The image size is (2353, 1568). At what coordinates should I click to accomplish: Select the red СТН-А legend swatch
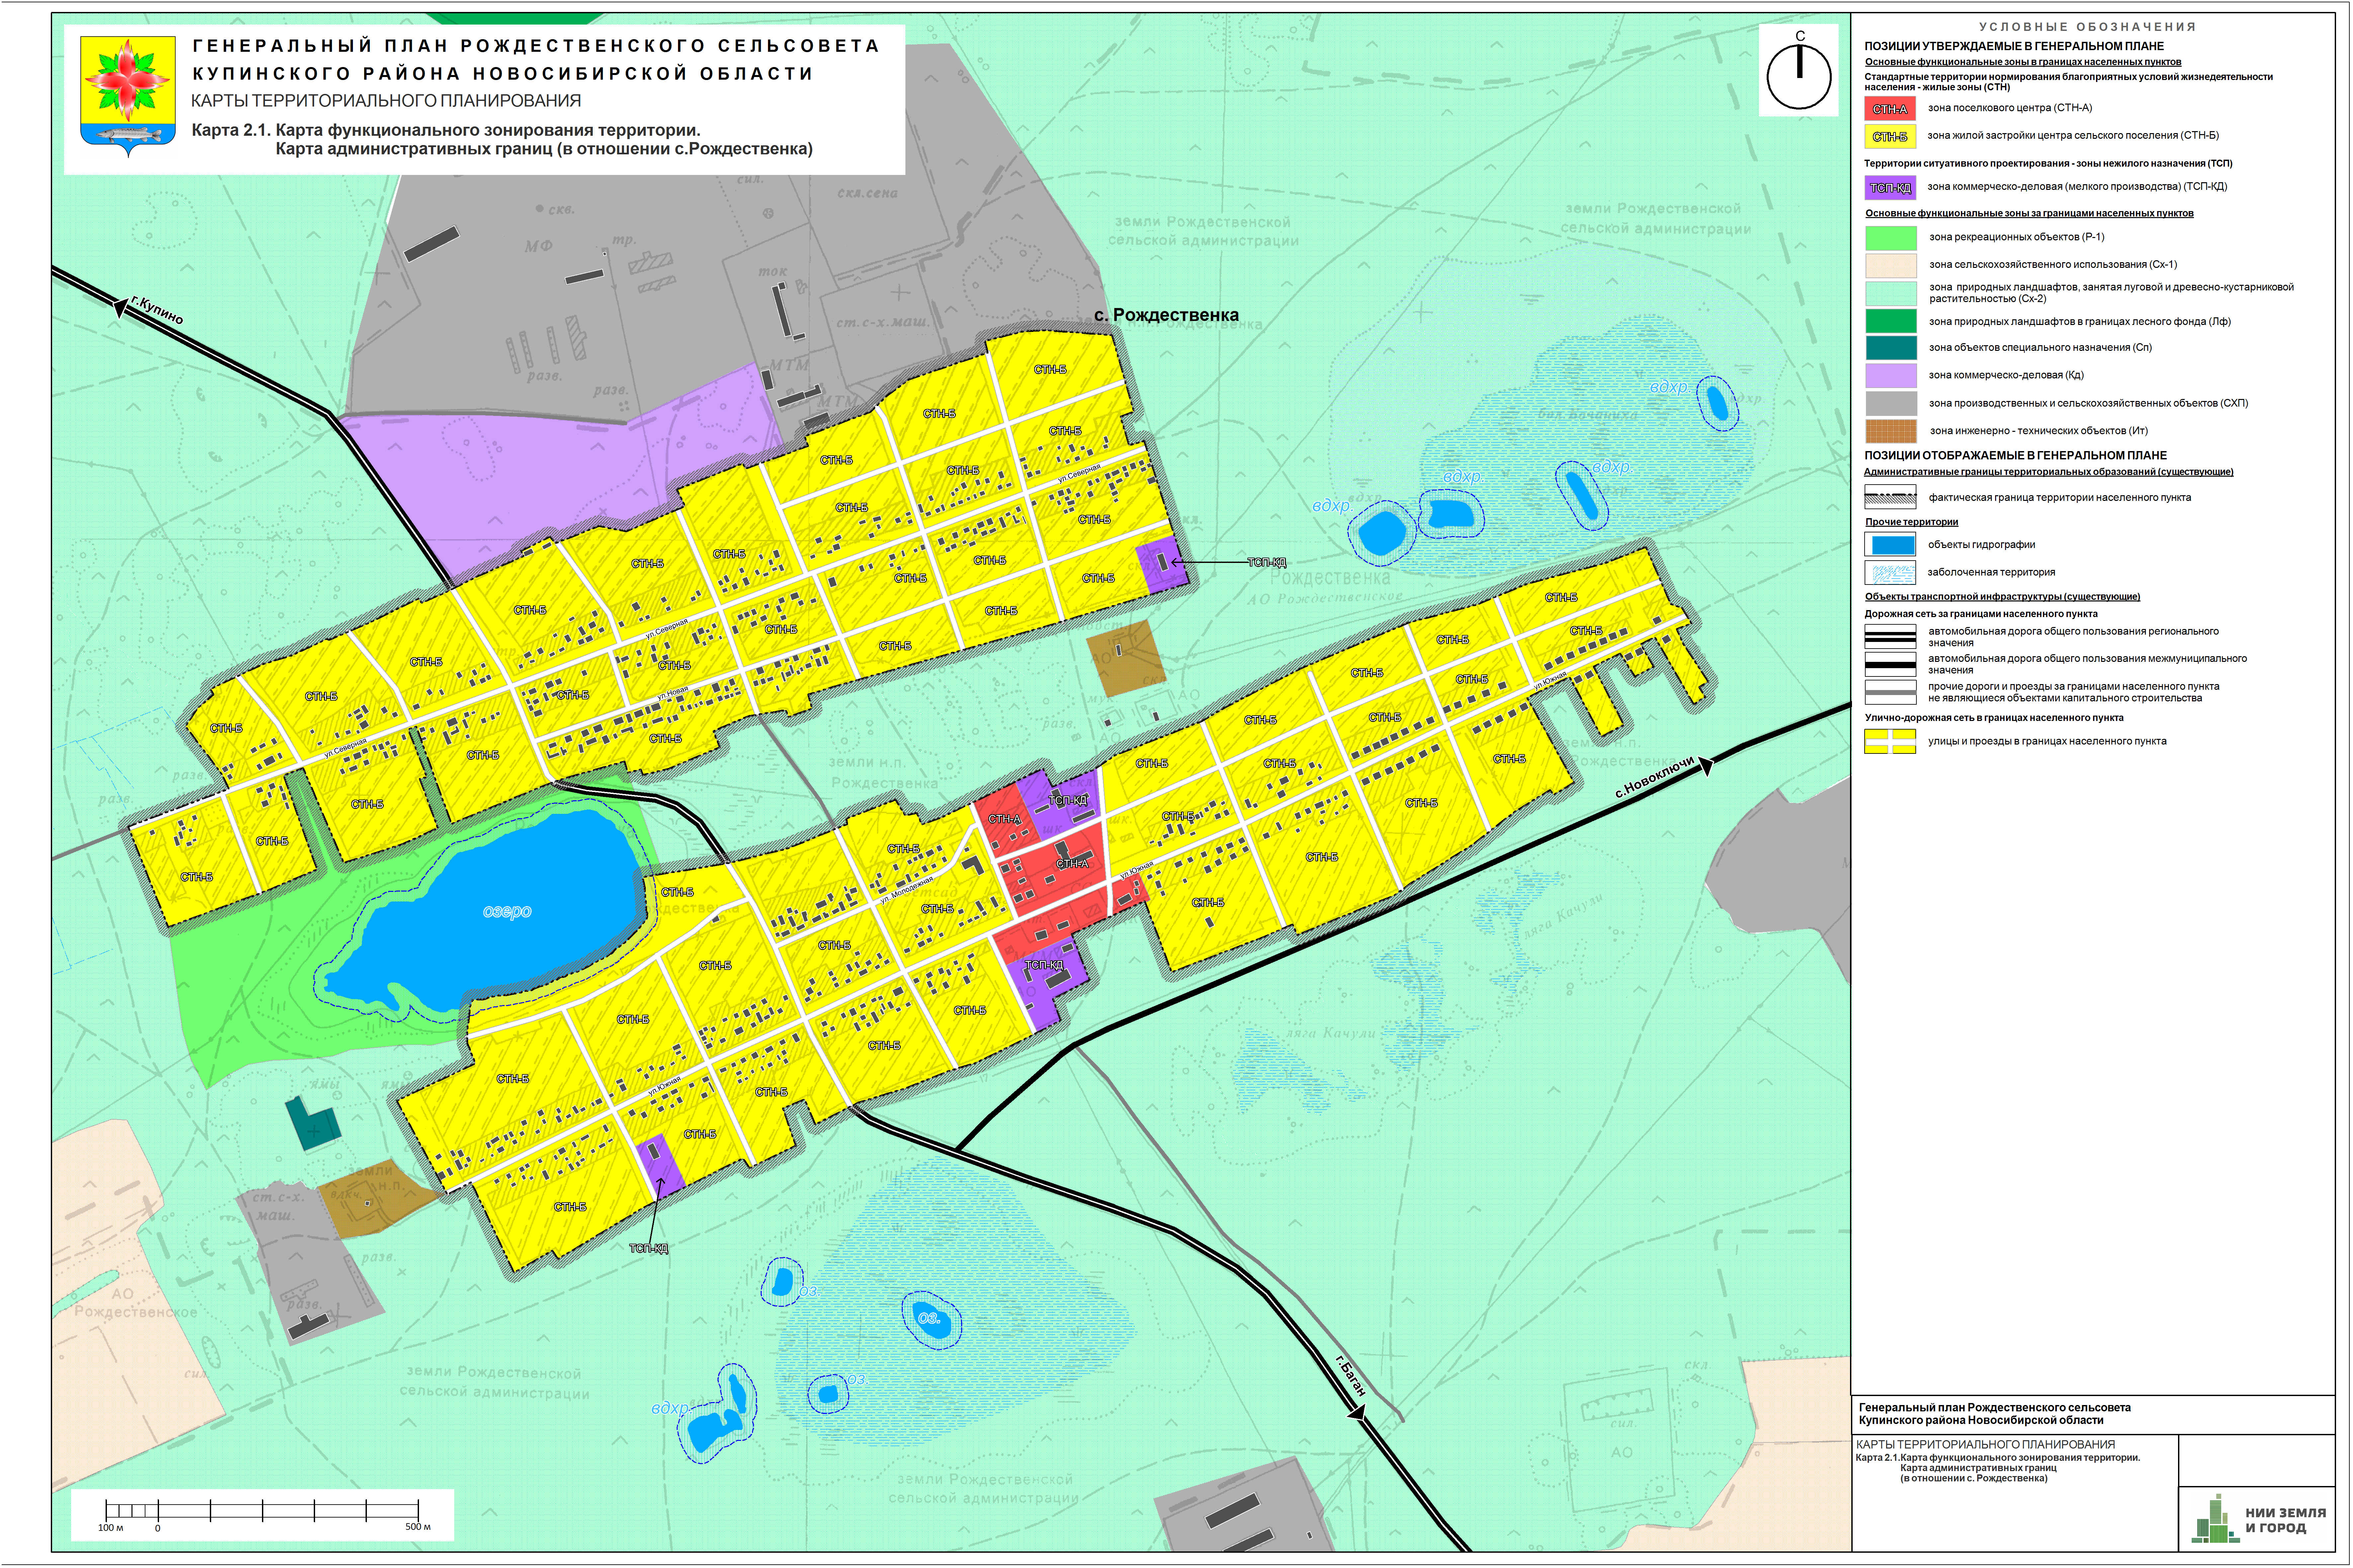pyautogui.click(x=1890, y=108)
